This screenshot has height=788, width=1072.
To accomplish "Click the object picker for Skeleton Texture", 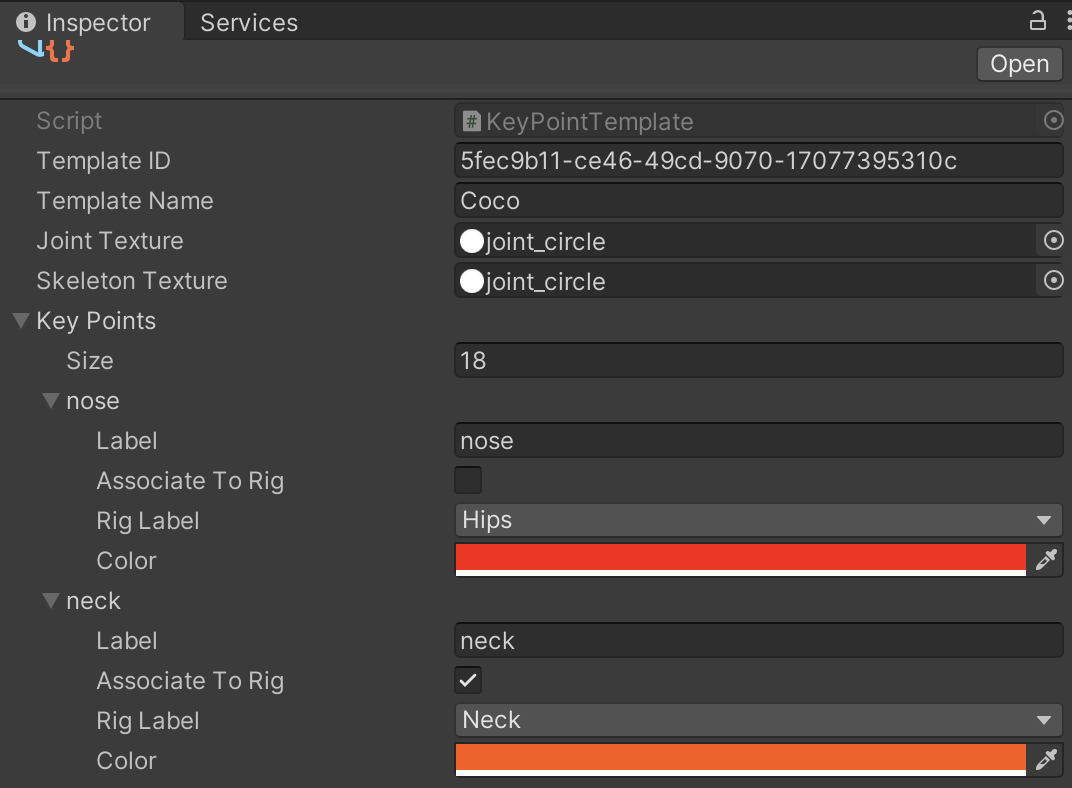I will coord(1052,281).
